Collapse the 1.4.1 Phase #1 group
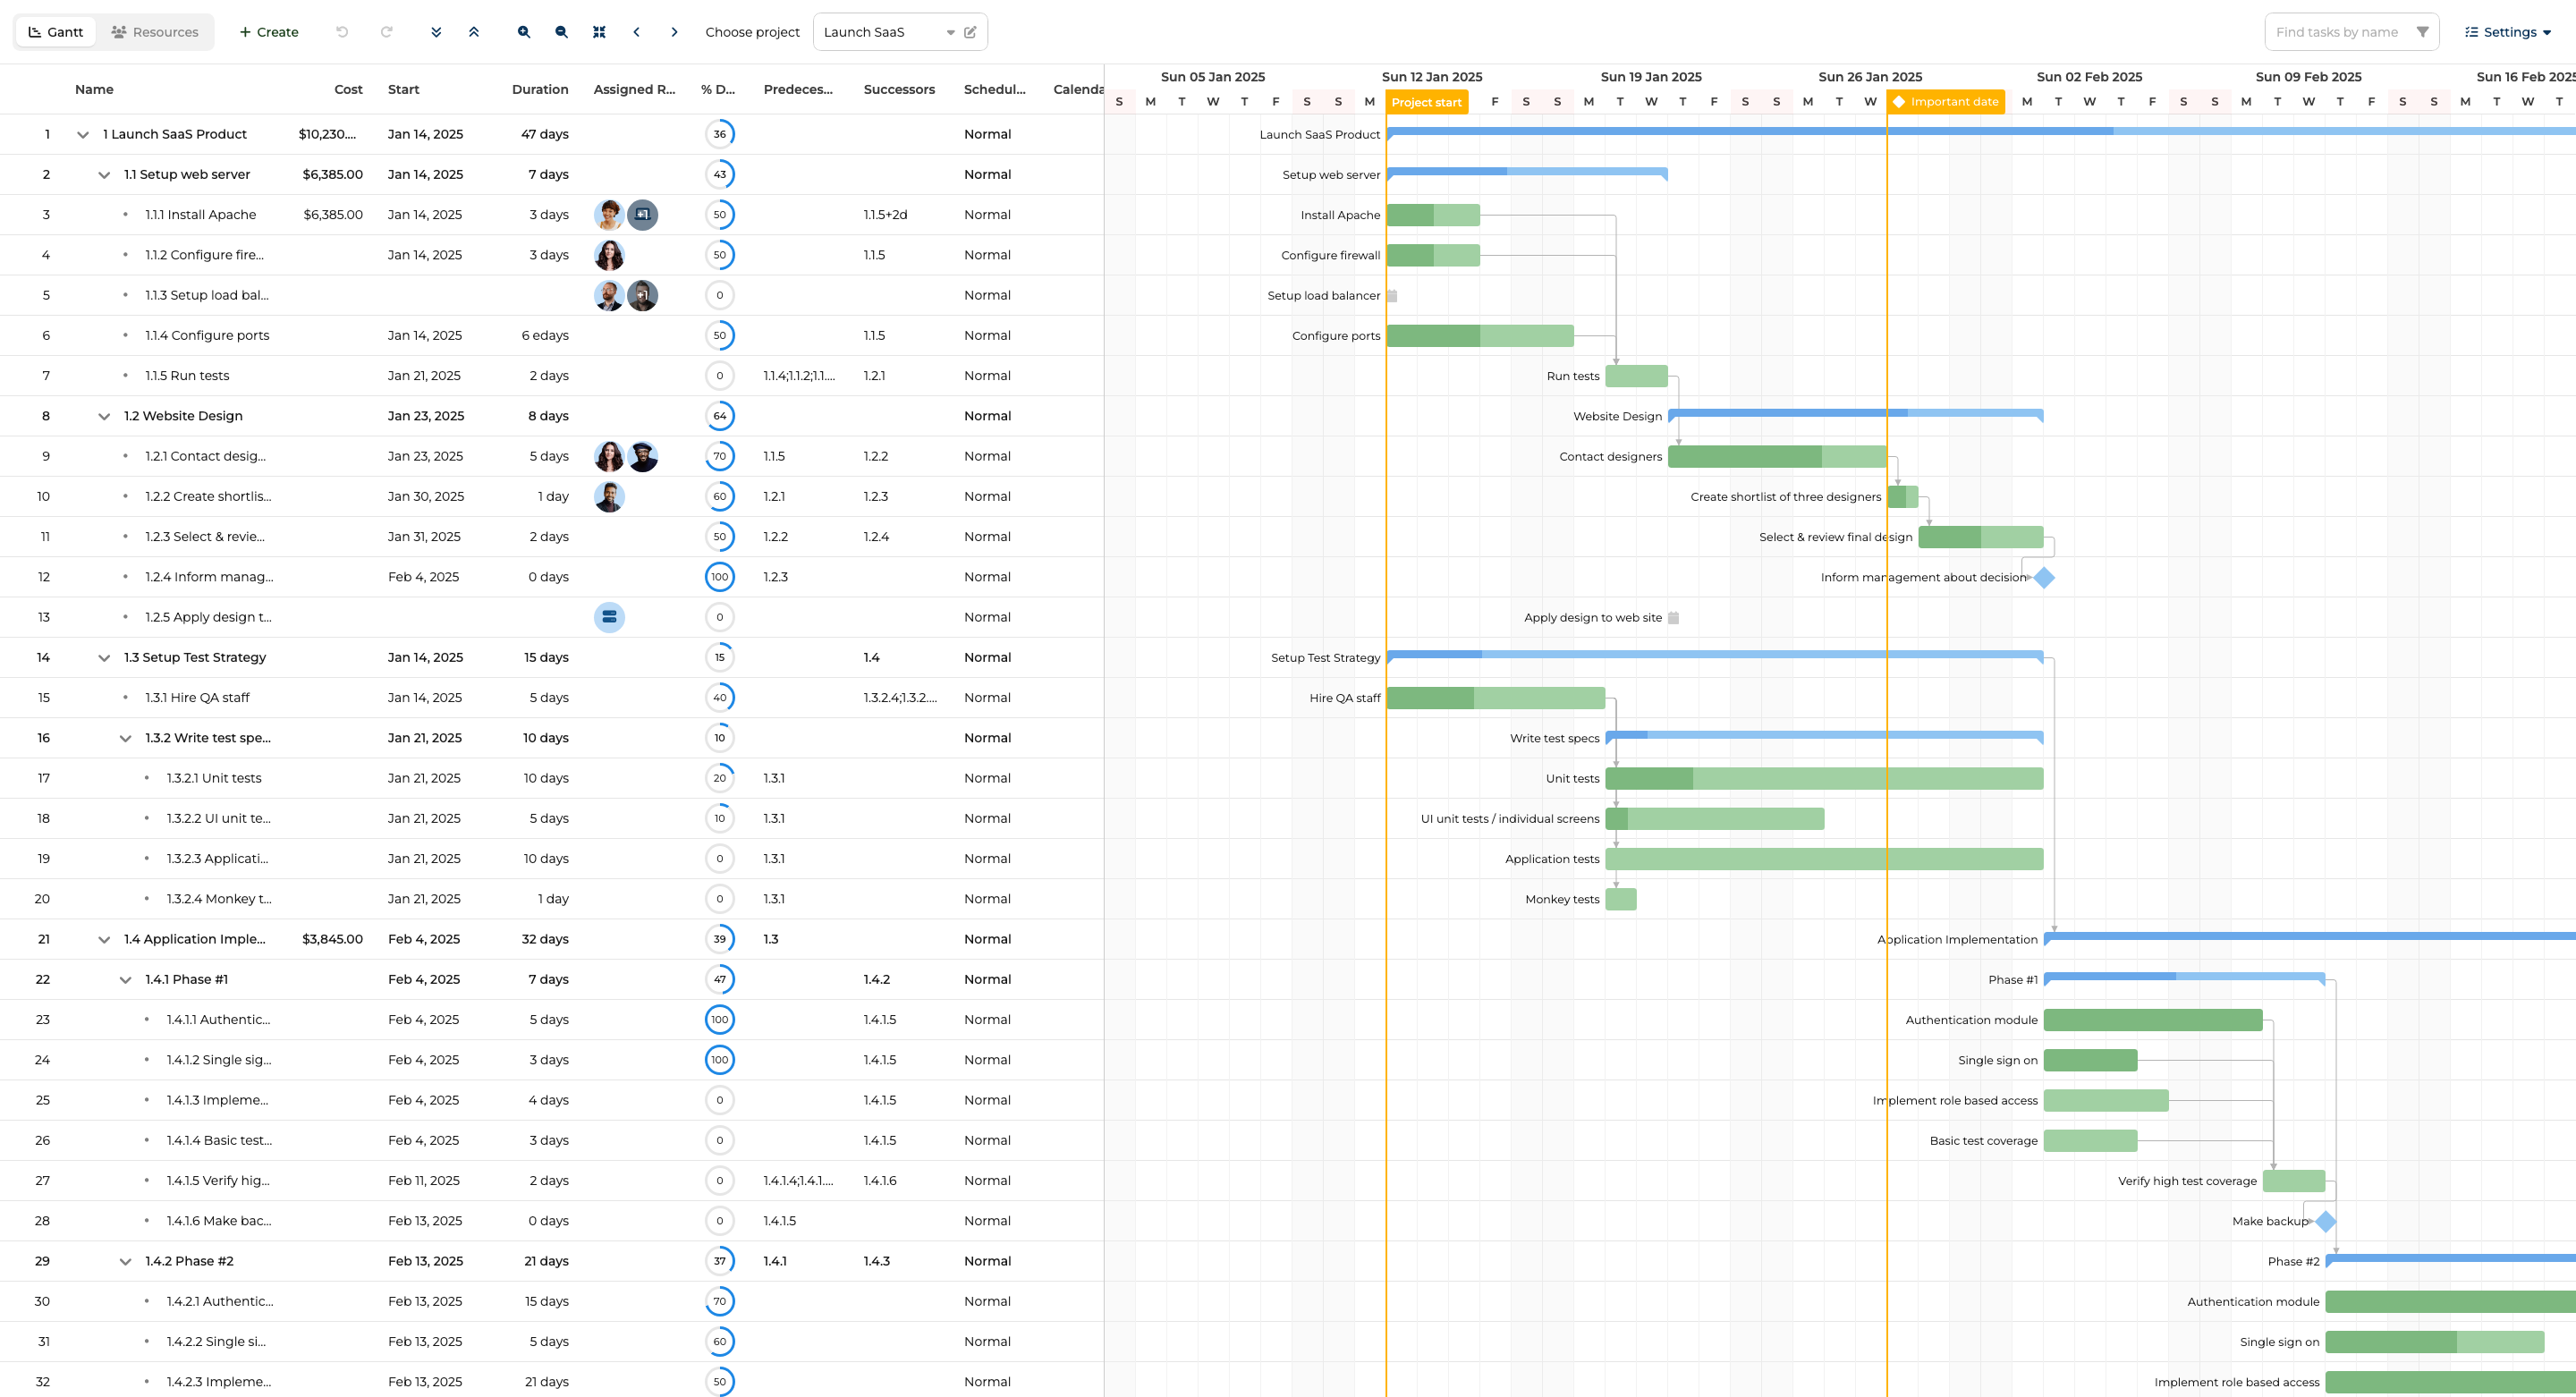Screen dimensions: 2576x1397 125,980
